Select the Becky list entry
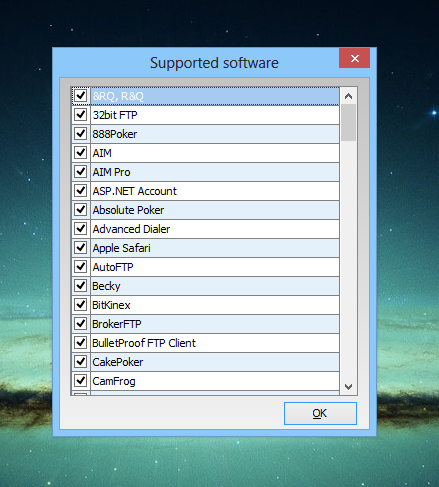Image resolution: width=439 pixels, height=487 pixels. click(215, 286)
